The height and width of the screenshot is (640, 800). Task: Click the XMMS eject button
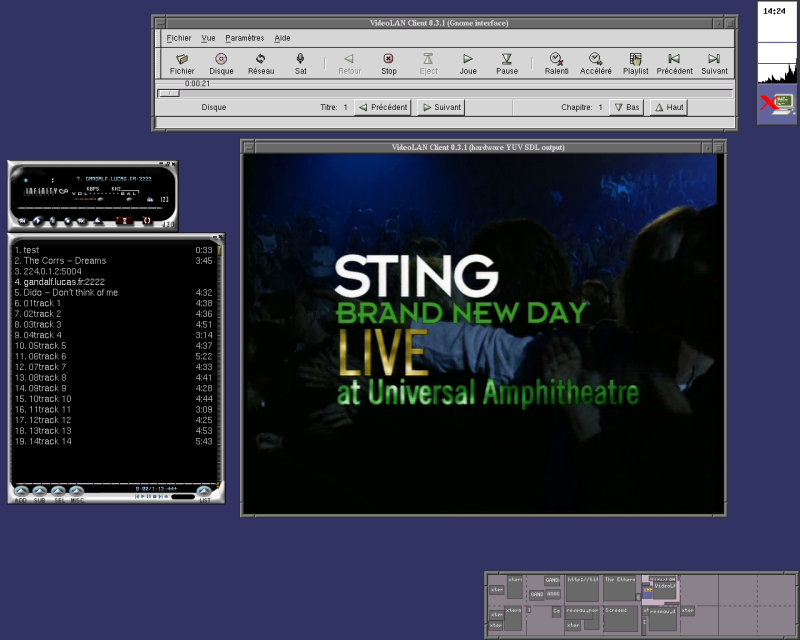tap(97, 221)
